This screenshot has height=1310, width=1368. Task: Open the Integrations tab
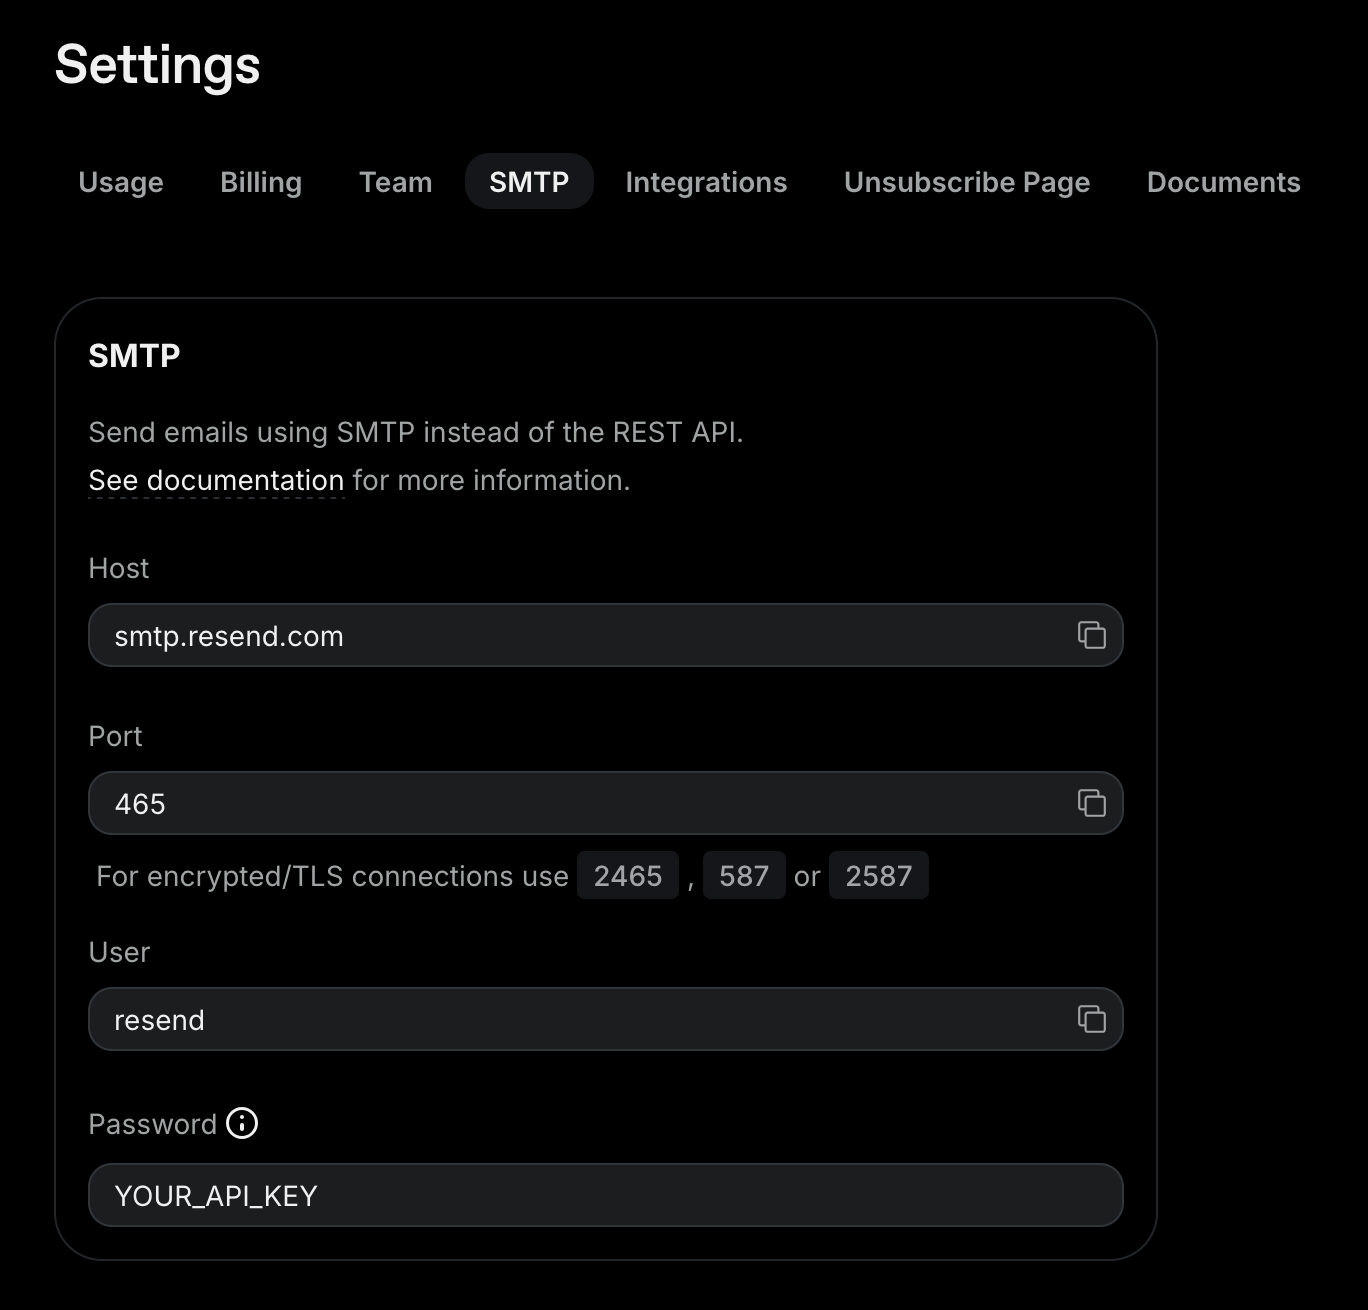click(706, 182)
